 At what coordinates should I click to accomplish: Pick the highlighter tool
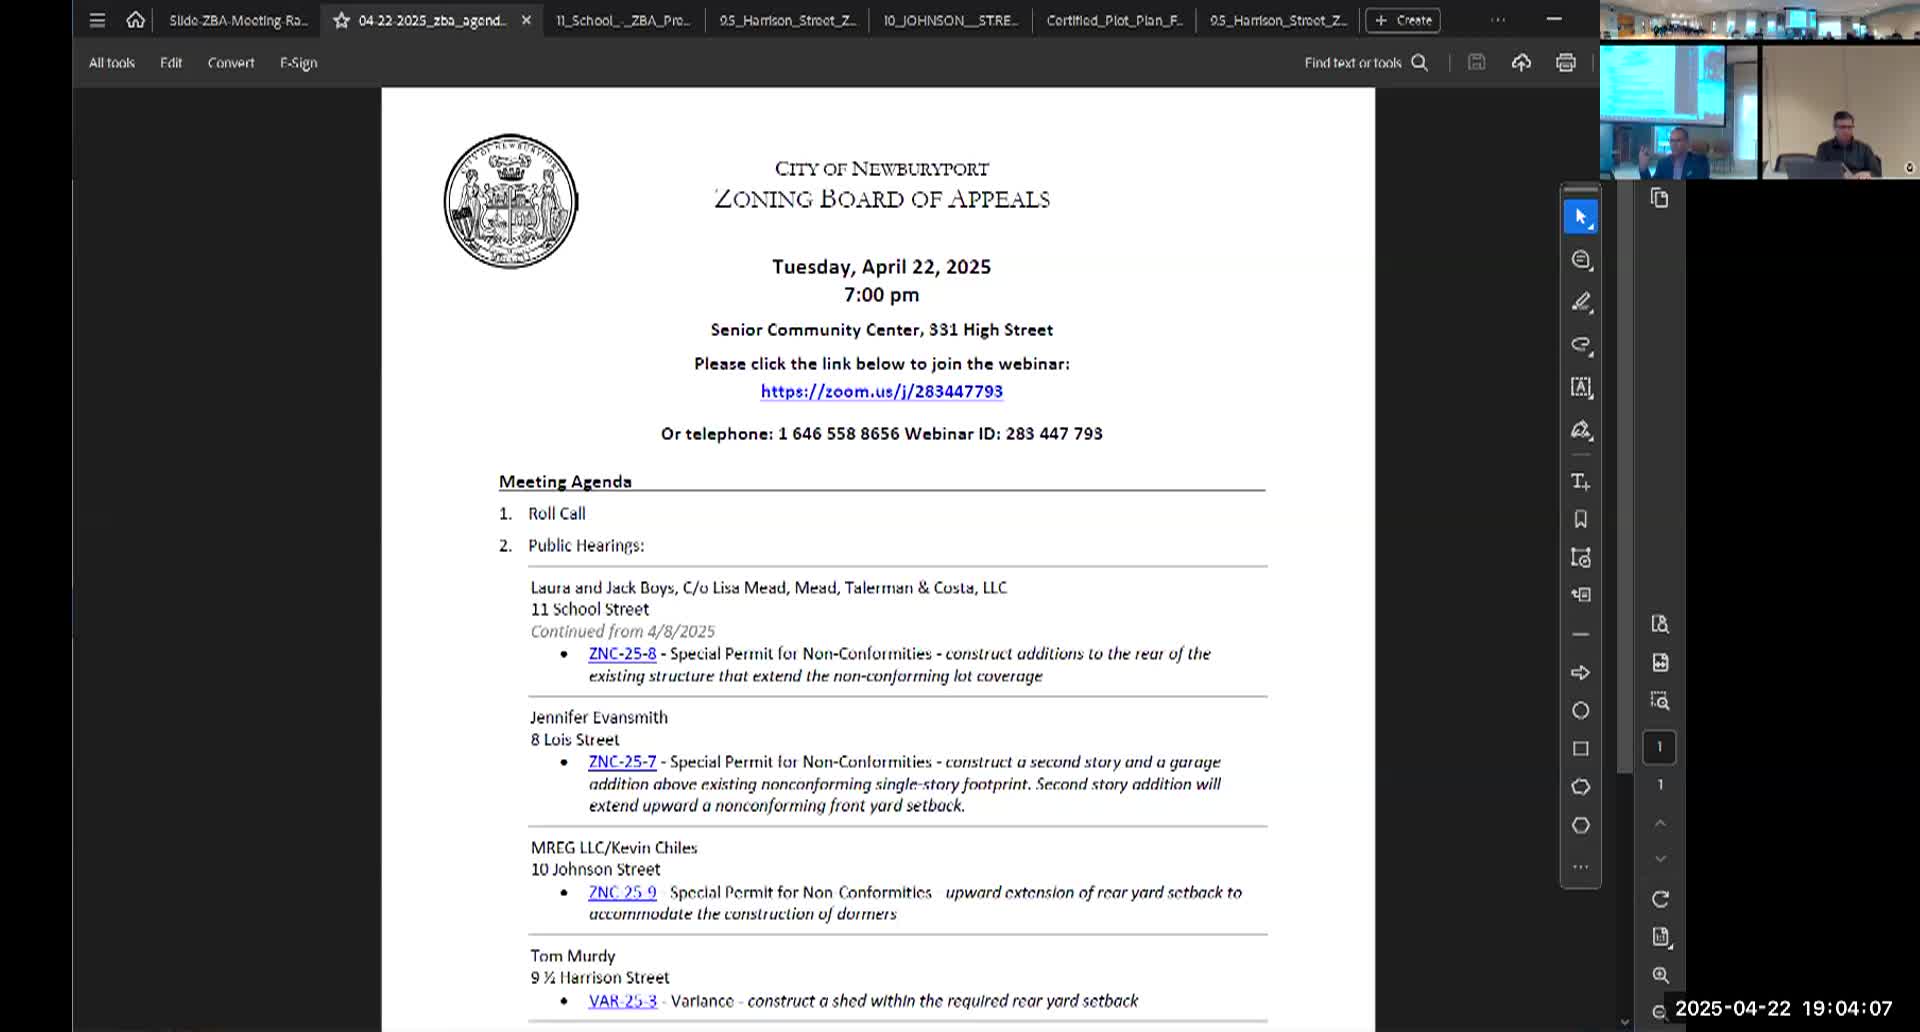click(1580, 302)
